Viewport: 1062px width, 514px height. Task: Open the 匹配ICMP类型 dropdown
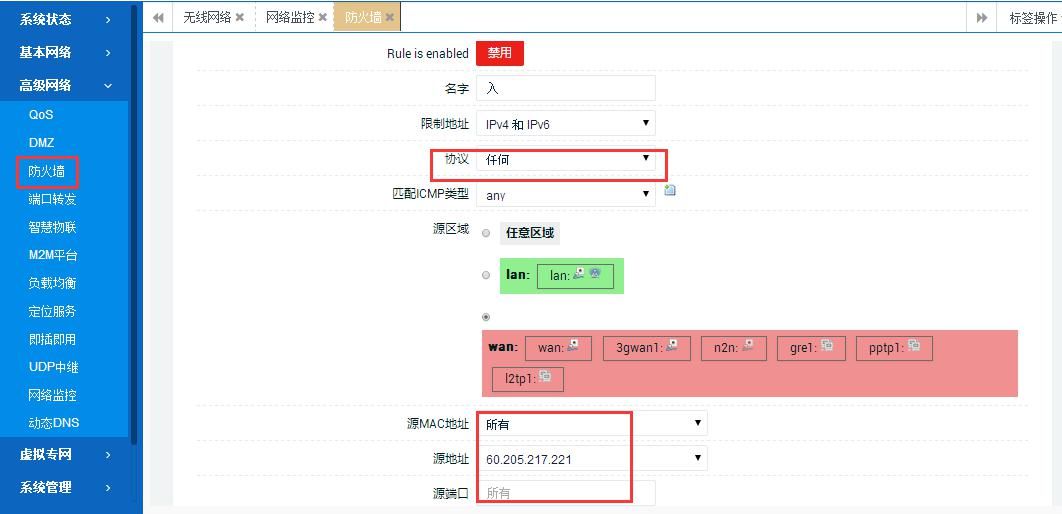[566, 195]
